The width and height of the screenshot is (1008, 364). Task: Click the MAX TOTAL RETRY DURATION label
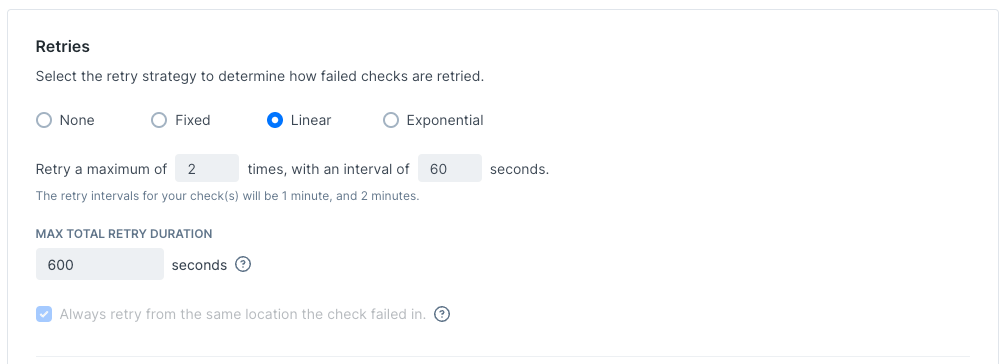point(124,233)
